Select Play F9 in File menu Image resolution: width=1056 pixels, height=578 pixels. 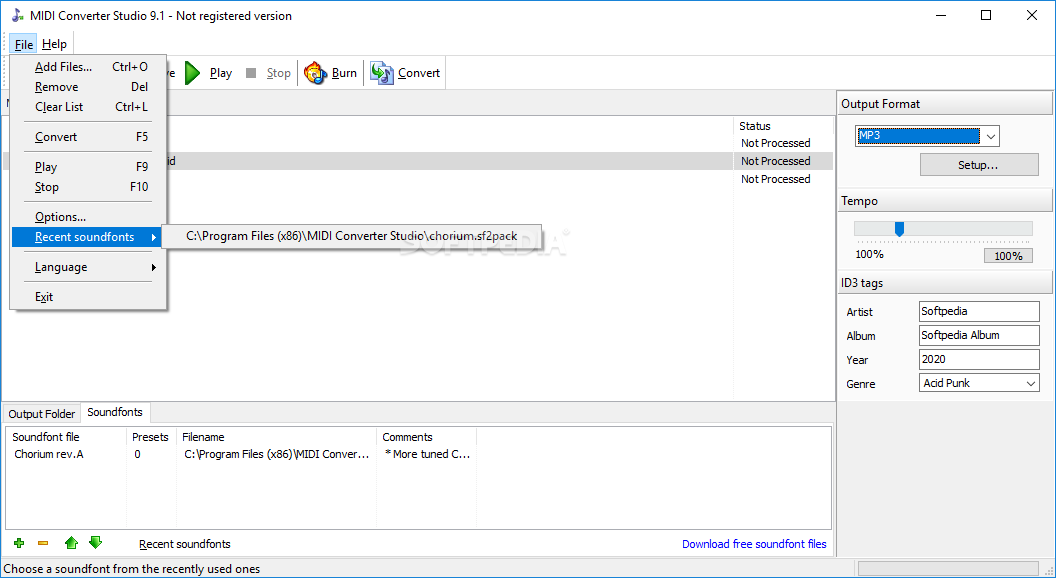(x=88, y=166)
